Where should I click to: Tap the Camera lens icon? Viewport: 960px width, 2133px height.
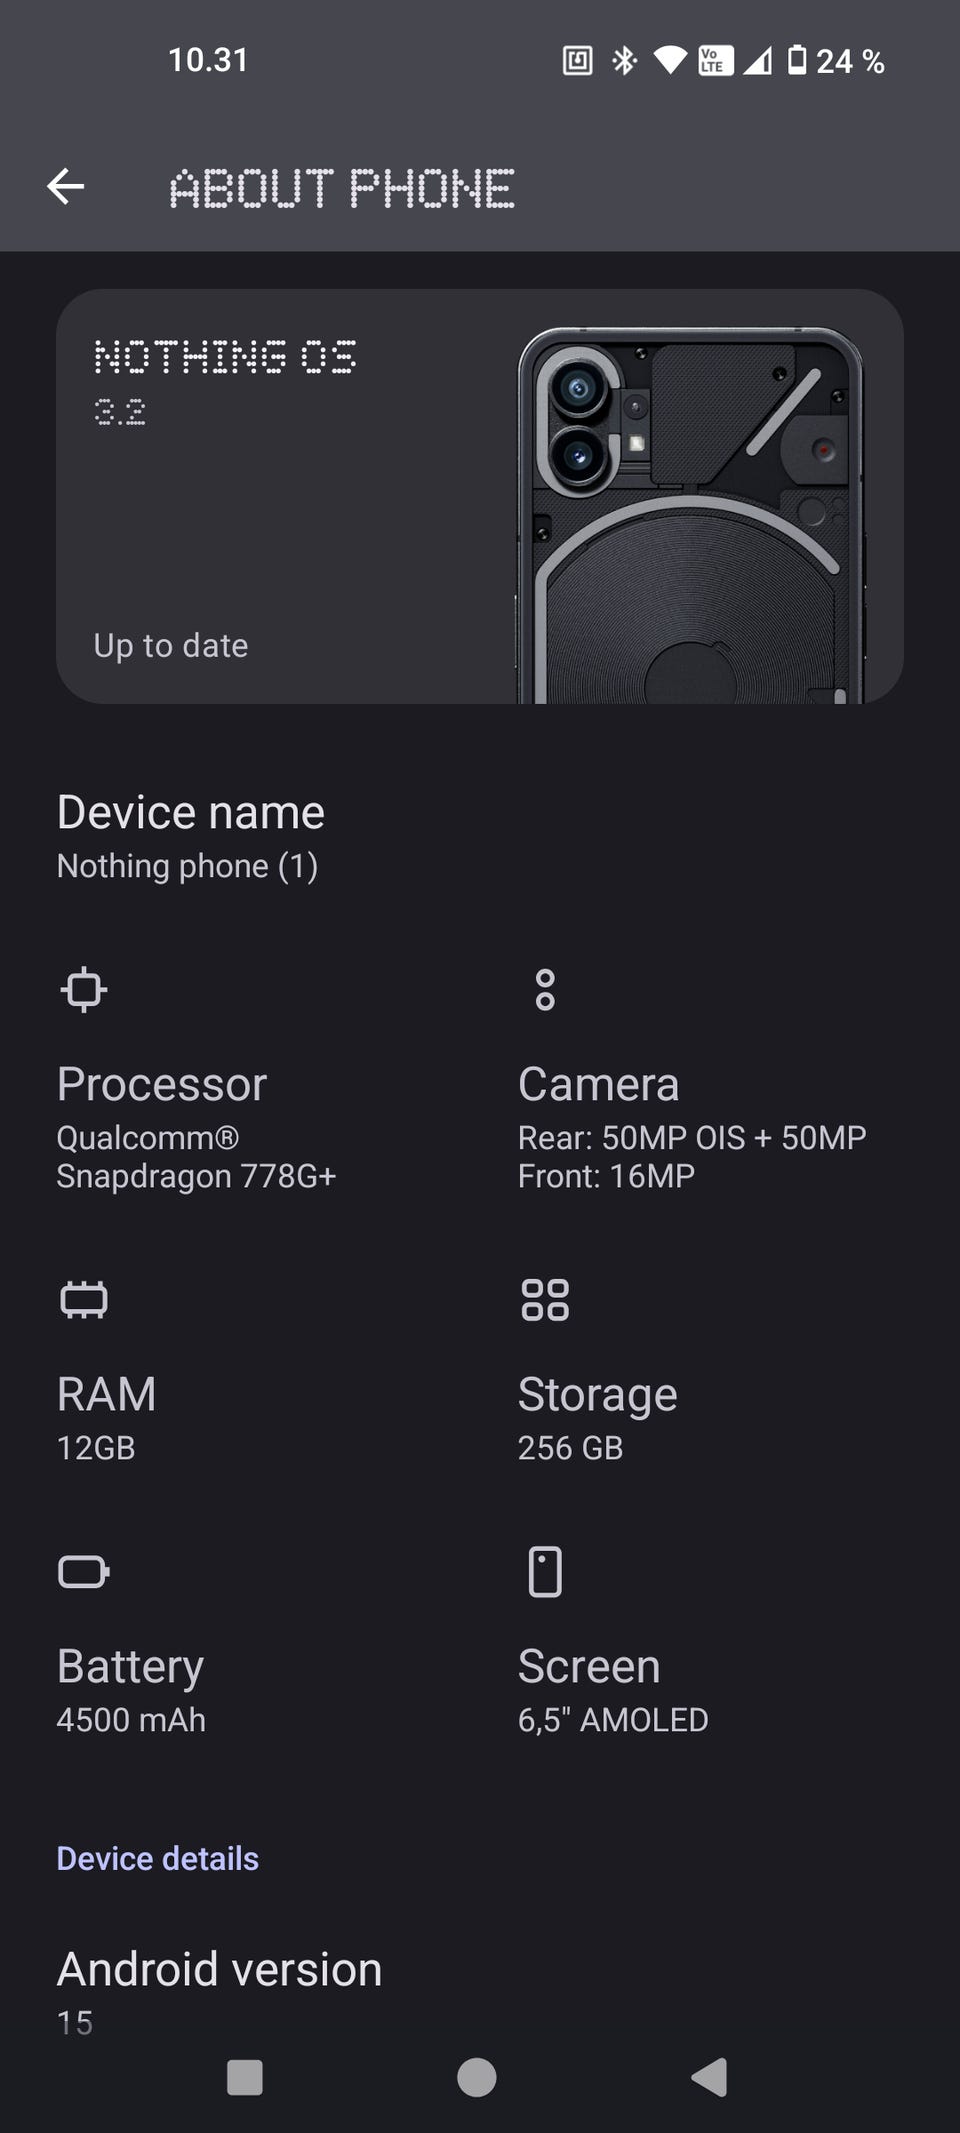pyautogui.click(x=545, y=990)
